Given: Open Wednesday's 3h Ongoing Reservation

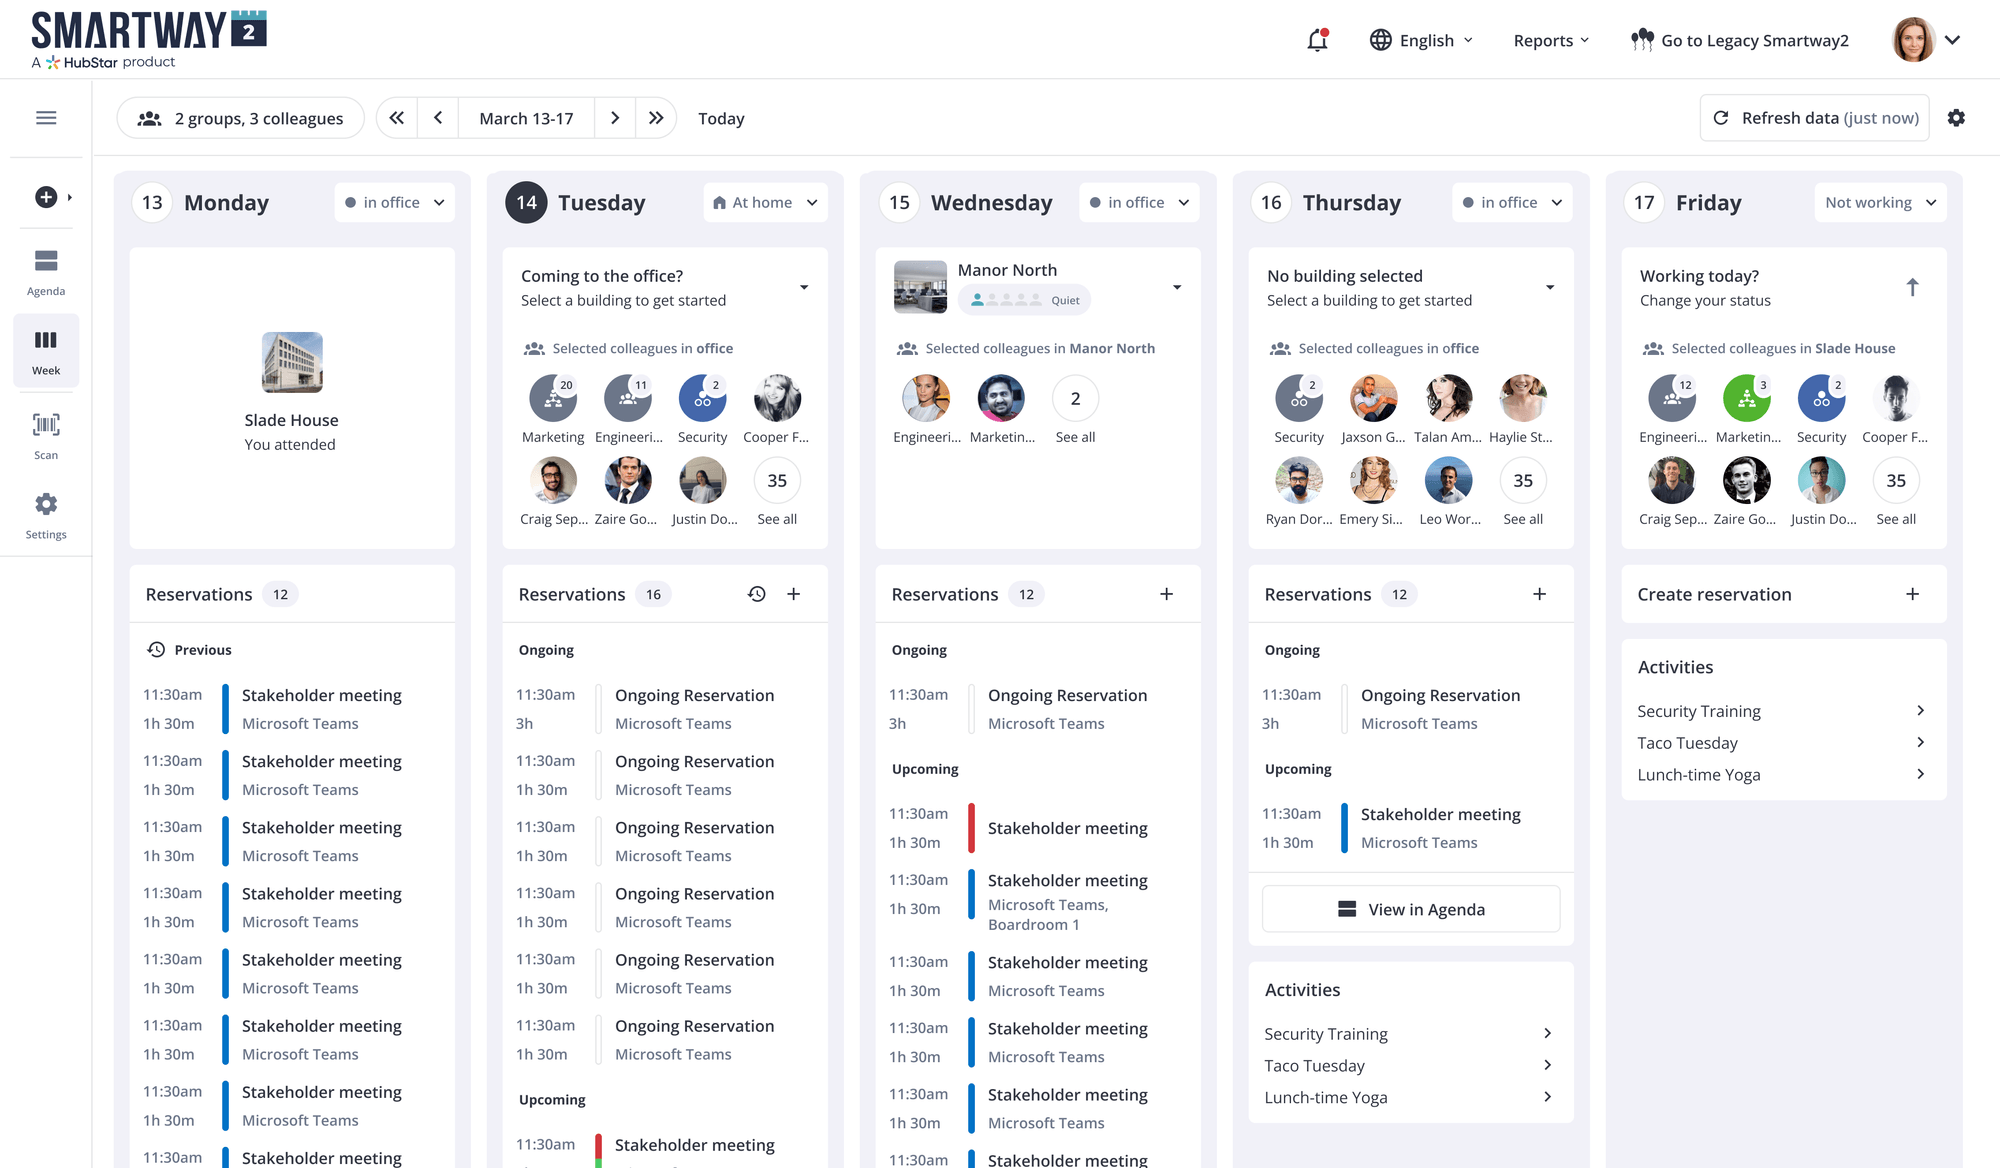Looking at the screenshot, I should (1038, 709).
